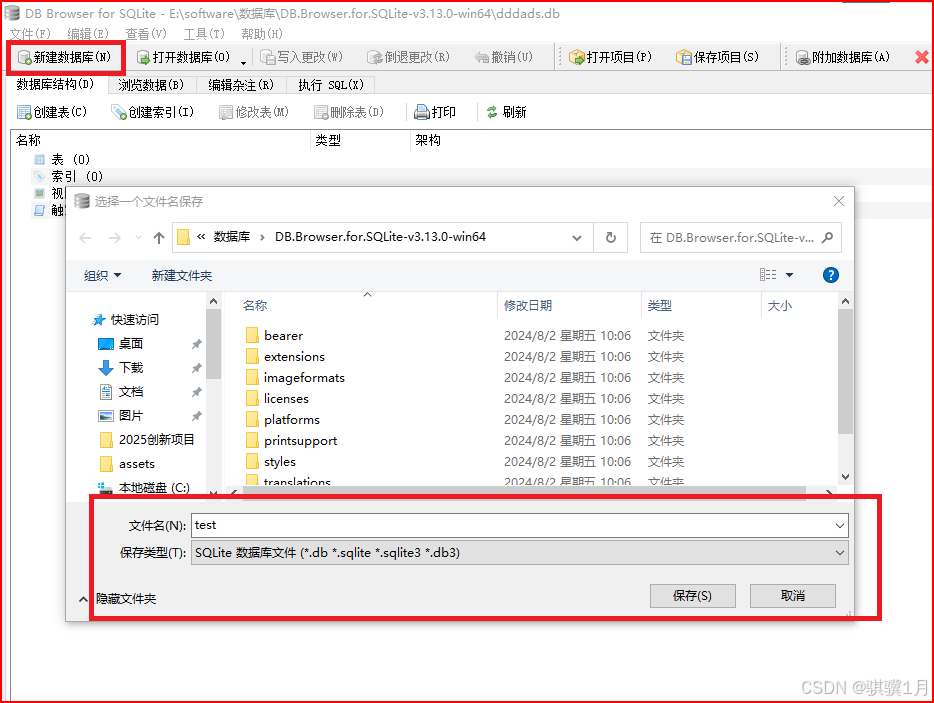This screenshot has height=703, width=934.
Task: Select 2025创新项目 folder in navigation pane
Action: pyautogui.click(x=147, y=440)
